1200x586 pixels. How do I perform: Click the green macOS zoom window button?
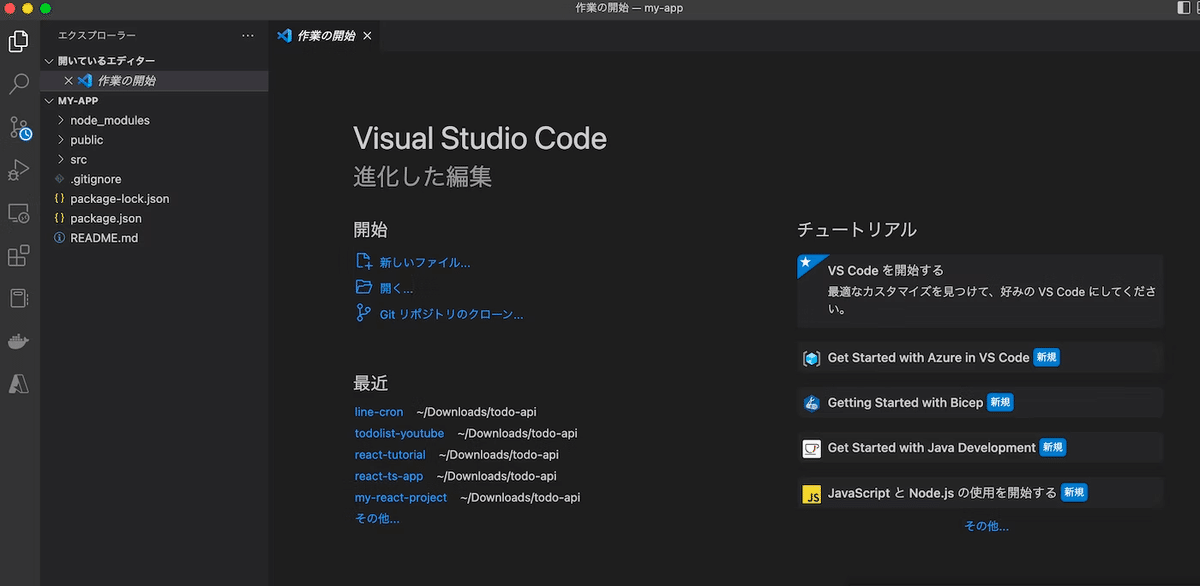[x=46, y=8]
